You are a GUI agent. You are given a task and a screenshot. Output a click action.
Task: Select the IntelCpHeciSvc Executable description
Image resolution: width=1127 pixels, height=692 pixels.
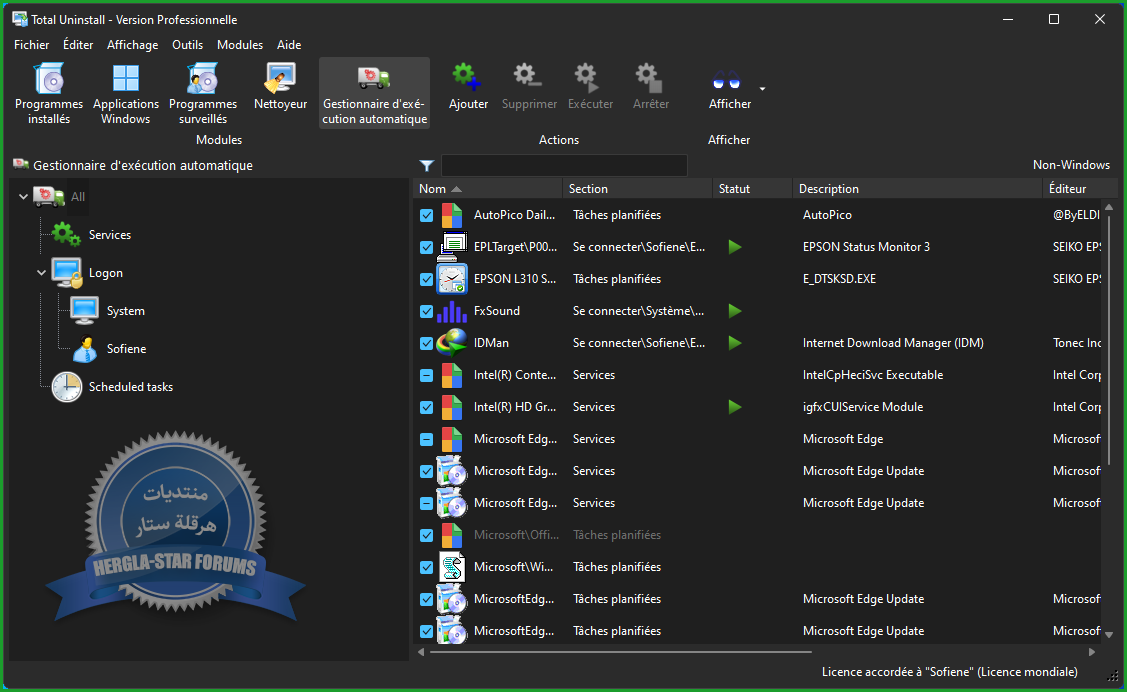click(x=873, y=374)
